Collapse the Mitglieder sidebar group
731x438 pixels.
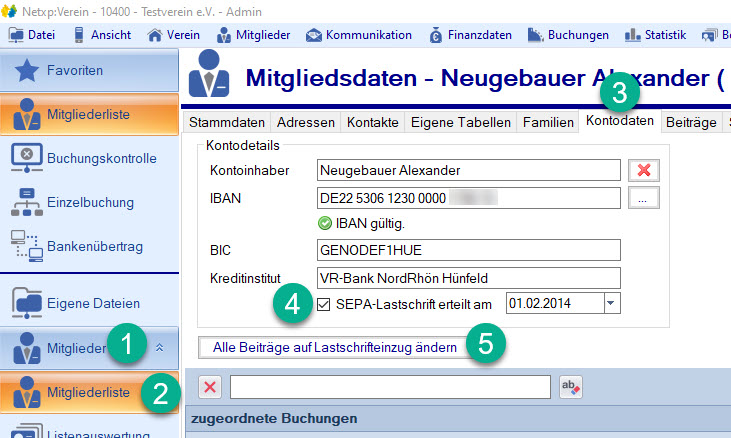tap(159, 348)
